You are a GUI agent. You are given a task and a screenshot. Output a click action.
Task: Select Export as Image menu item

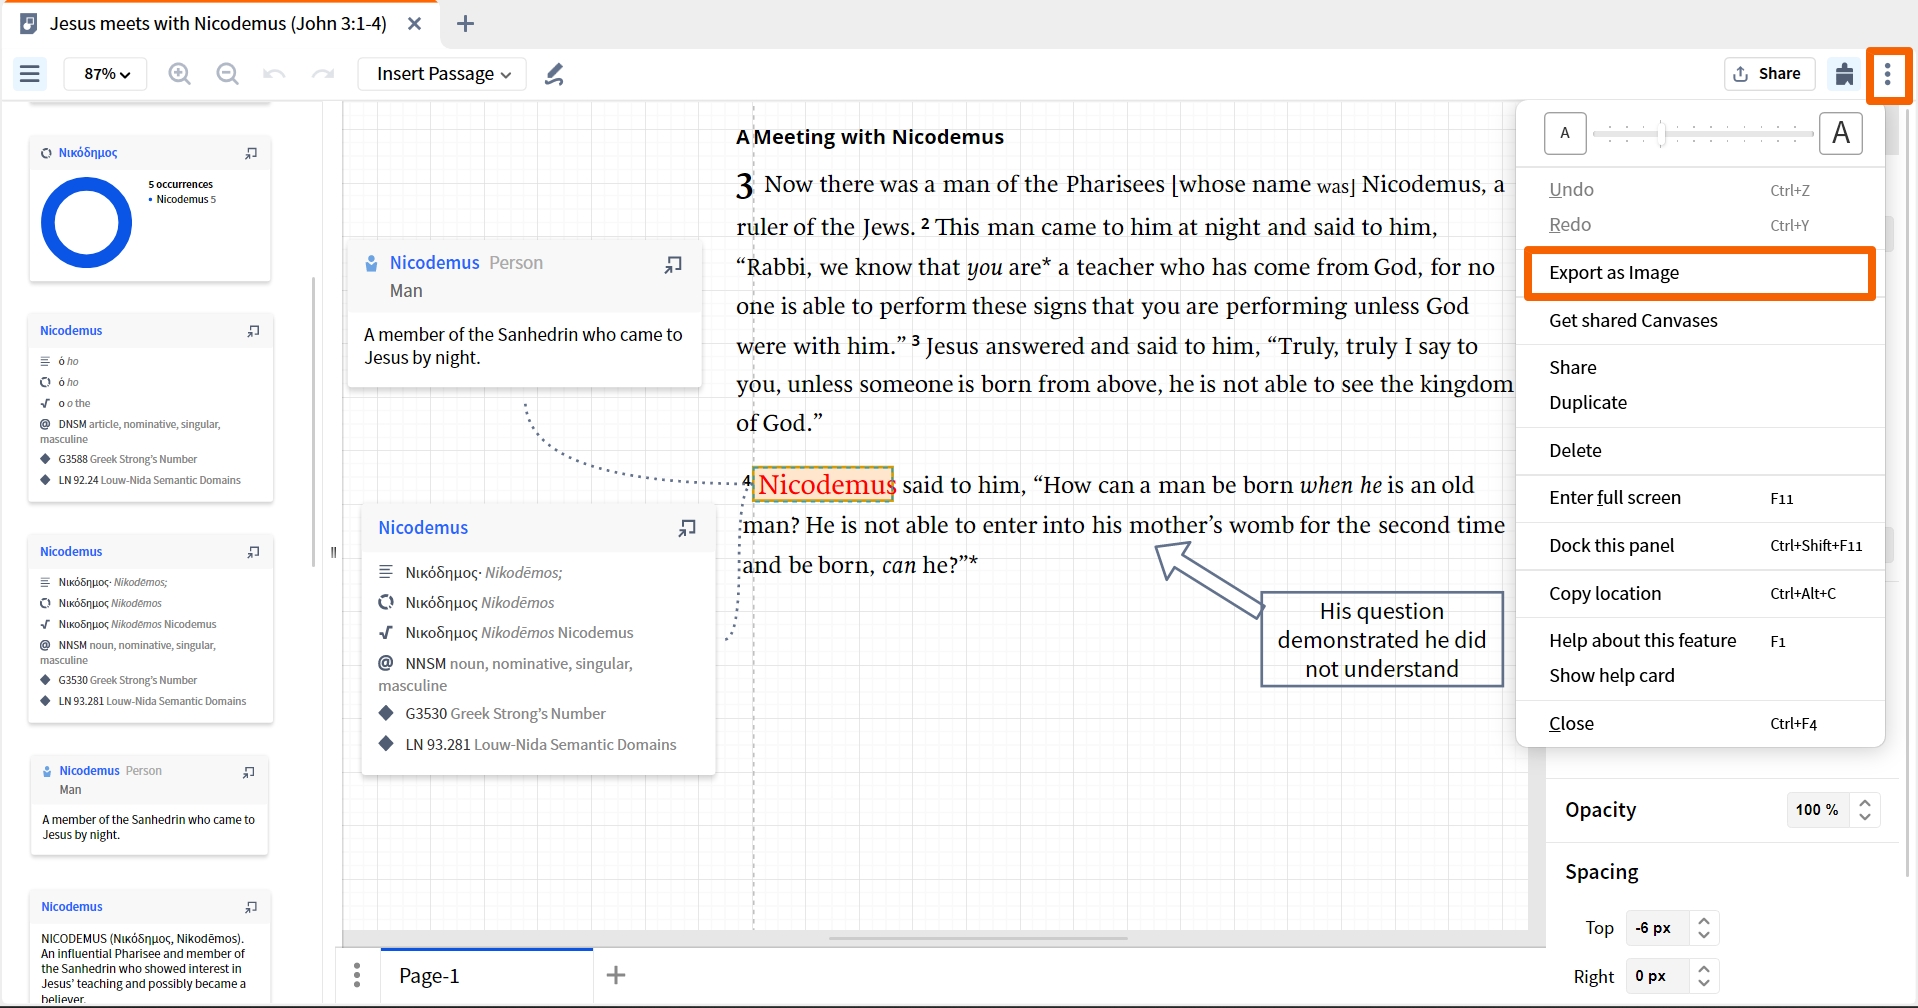[x=1700, y=273]
